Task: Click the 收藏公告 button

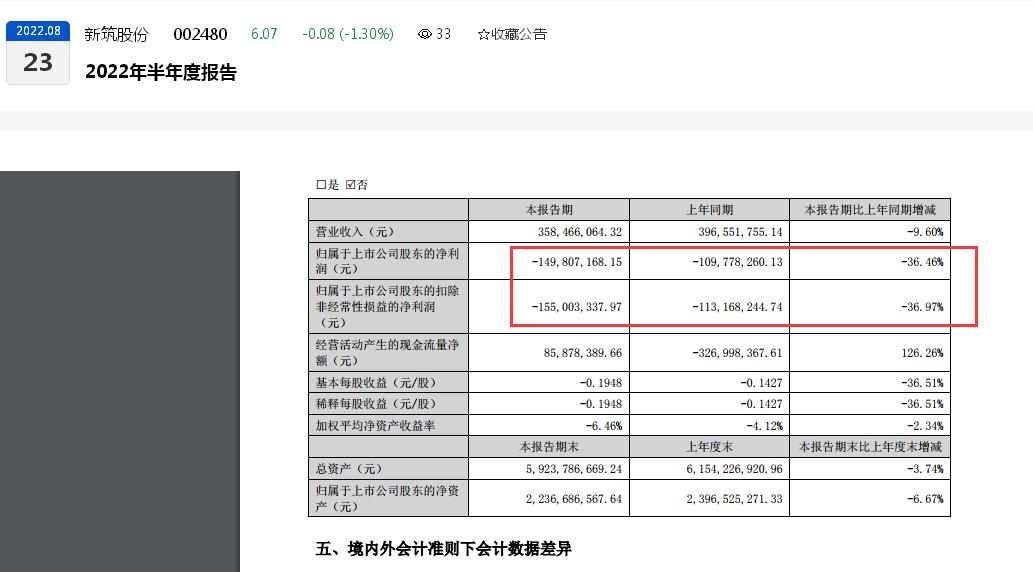Action: [x=512, y=34]
